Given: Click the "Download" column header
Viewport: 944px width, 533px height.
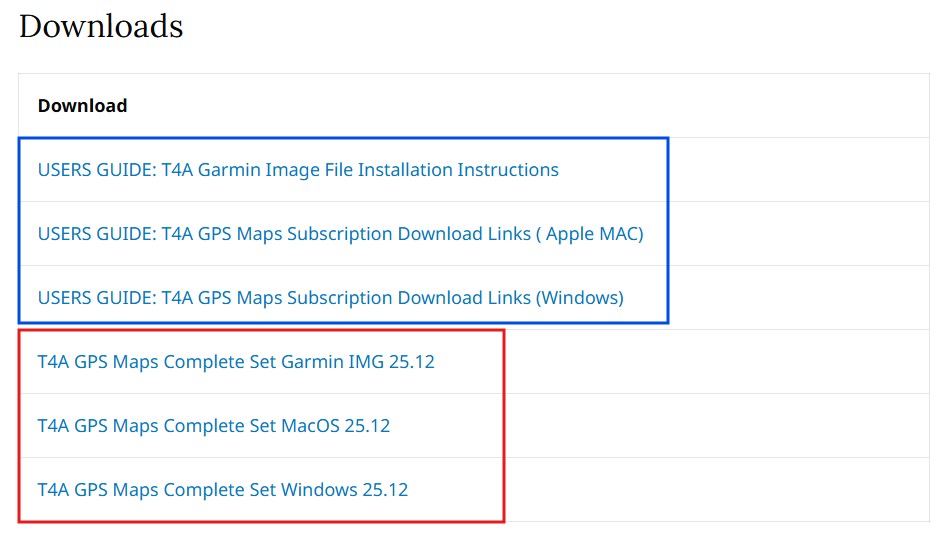Looking at the screenshot, I should [x=82, y=106].
